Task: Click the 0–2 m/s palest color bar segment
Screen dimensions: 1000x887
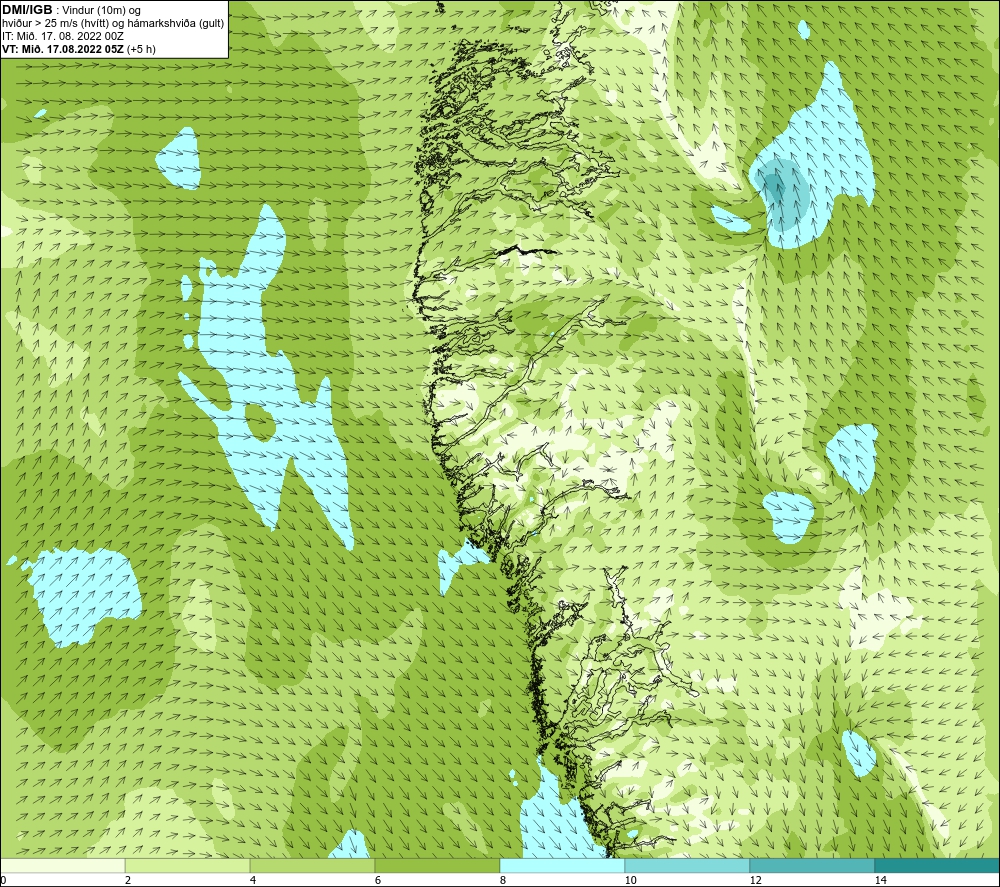Action: [x=62, y=865]
